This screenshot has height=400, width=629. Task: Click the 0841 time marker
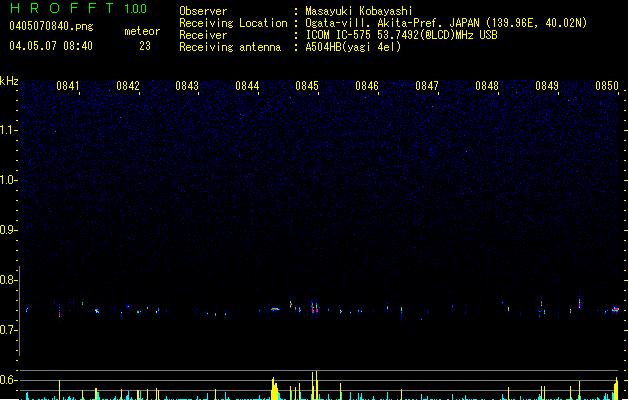click(x=67, y=86)
